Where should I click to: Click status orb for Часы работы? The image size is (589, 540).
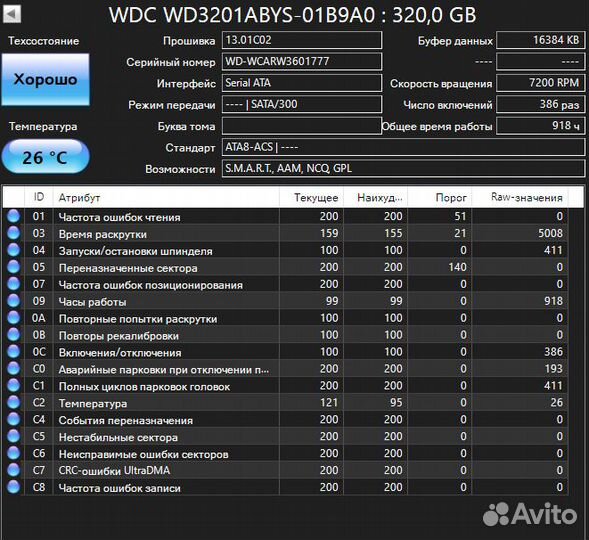(x=14, y=301)
